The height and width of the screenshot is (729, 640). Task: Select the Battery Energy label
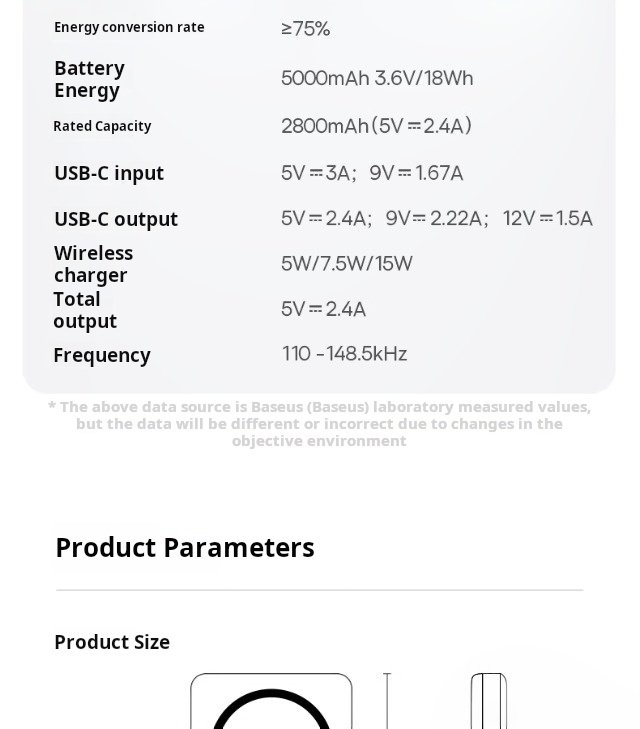coord(89,79)
